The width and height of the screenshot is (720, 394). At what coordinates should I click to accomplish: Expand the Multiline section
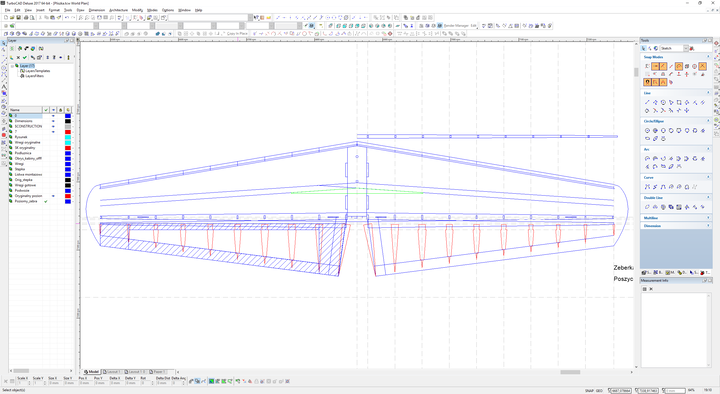tap(708, 218)
